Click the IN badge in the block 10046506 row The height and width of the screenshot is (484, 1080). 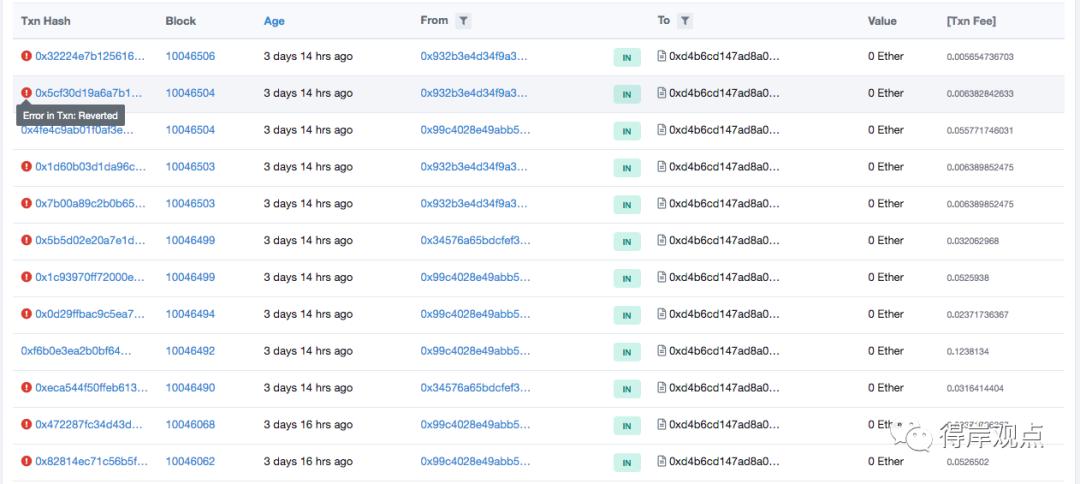click(627, 57)
